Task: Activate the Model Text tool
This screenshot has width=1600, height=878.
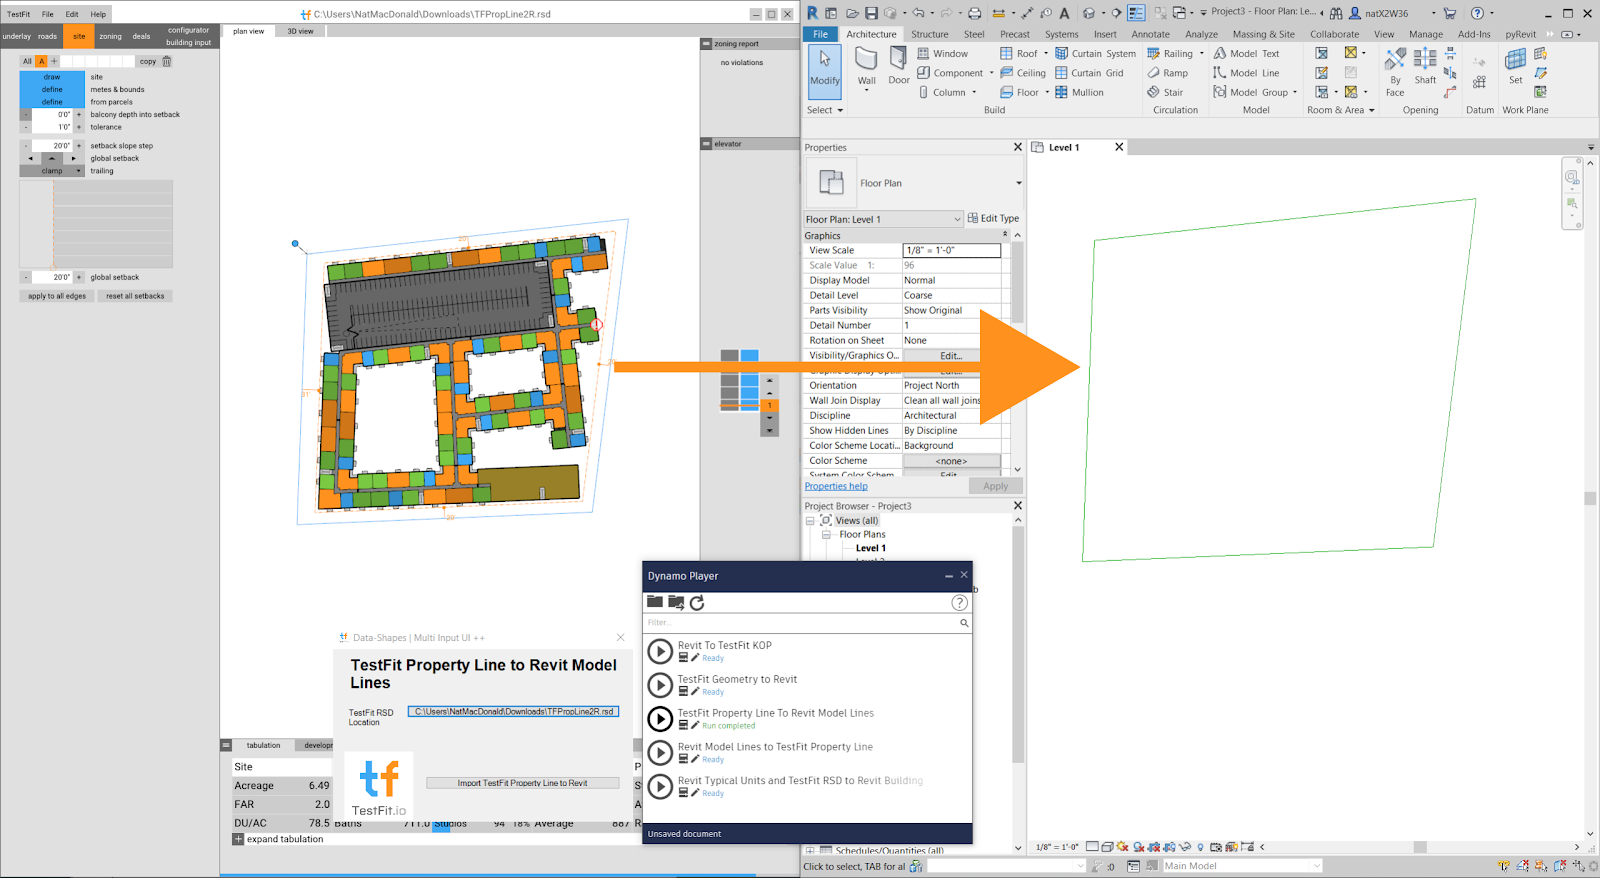Action: pos(1246,54)
